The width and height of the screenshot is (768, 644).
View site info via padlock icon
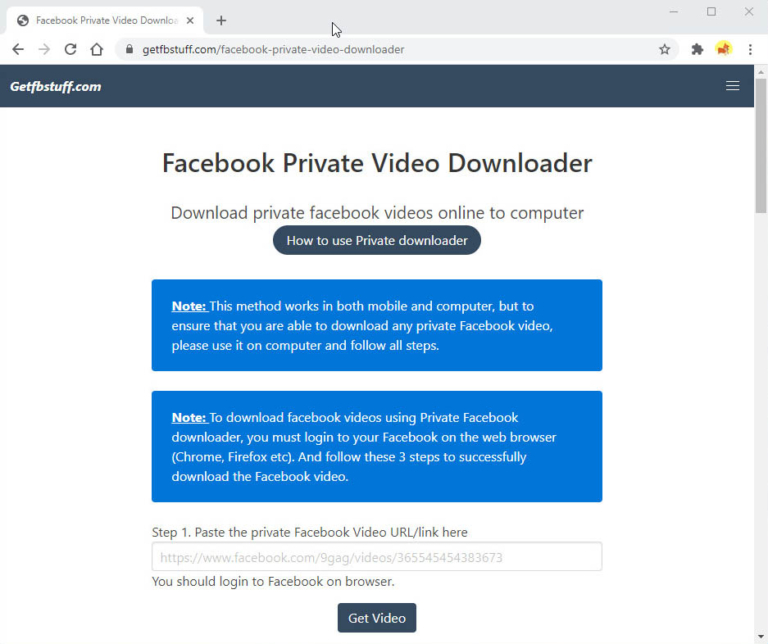(x=129, y=49)
